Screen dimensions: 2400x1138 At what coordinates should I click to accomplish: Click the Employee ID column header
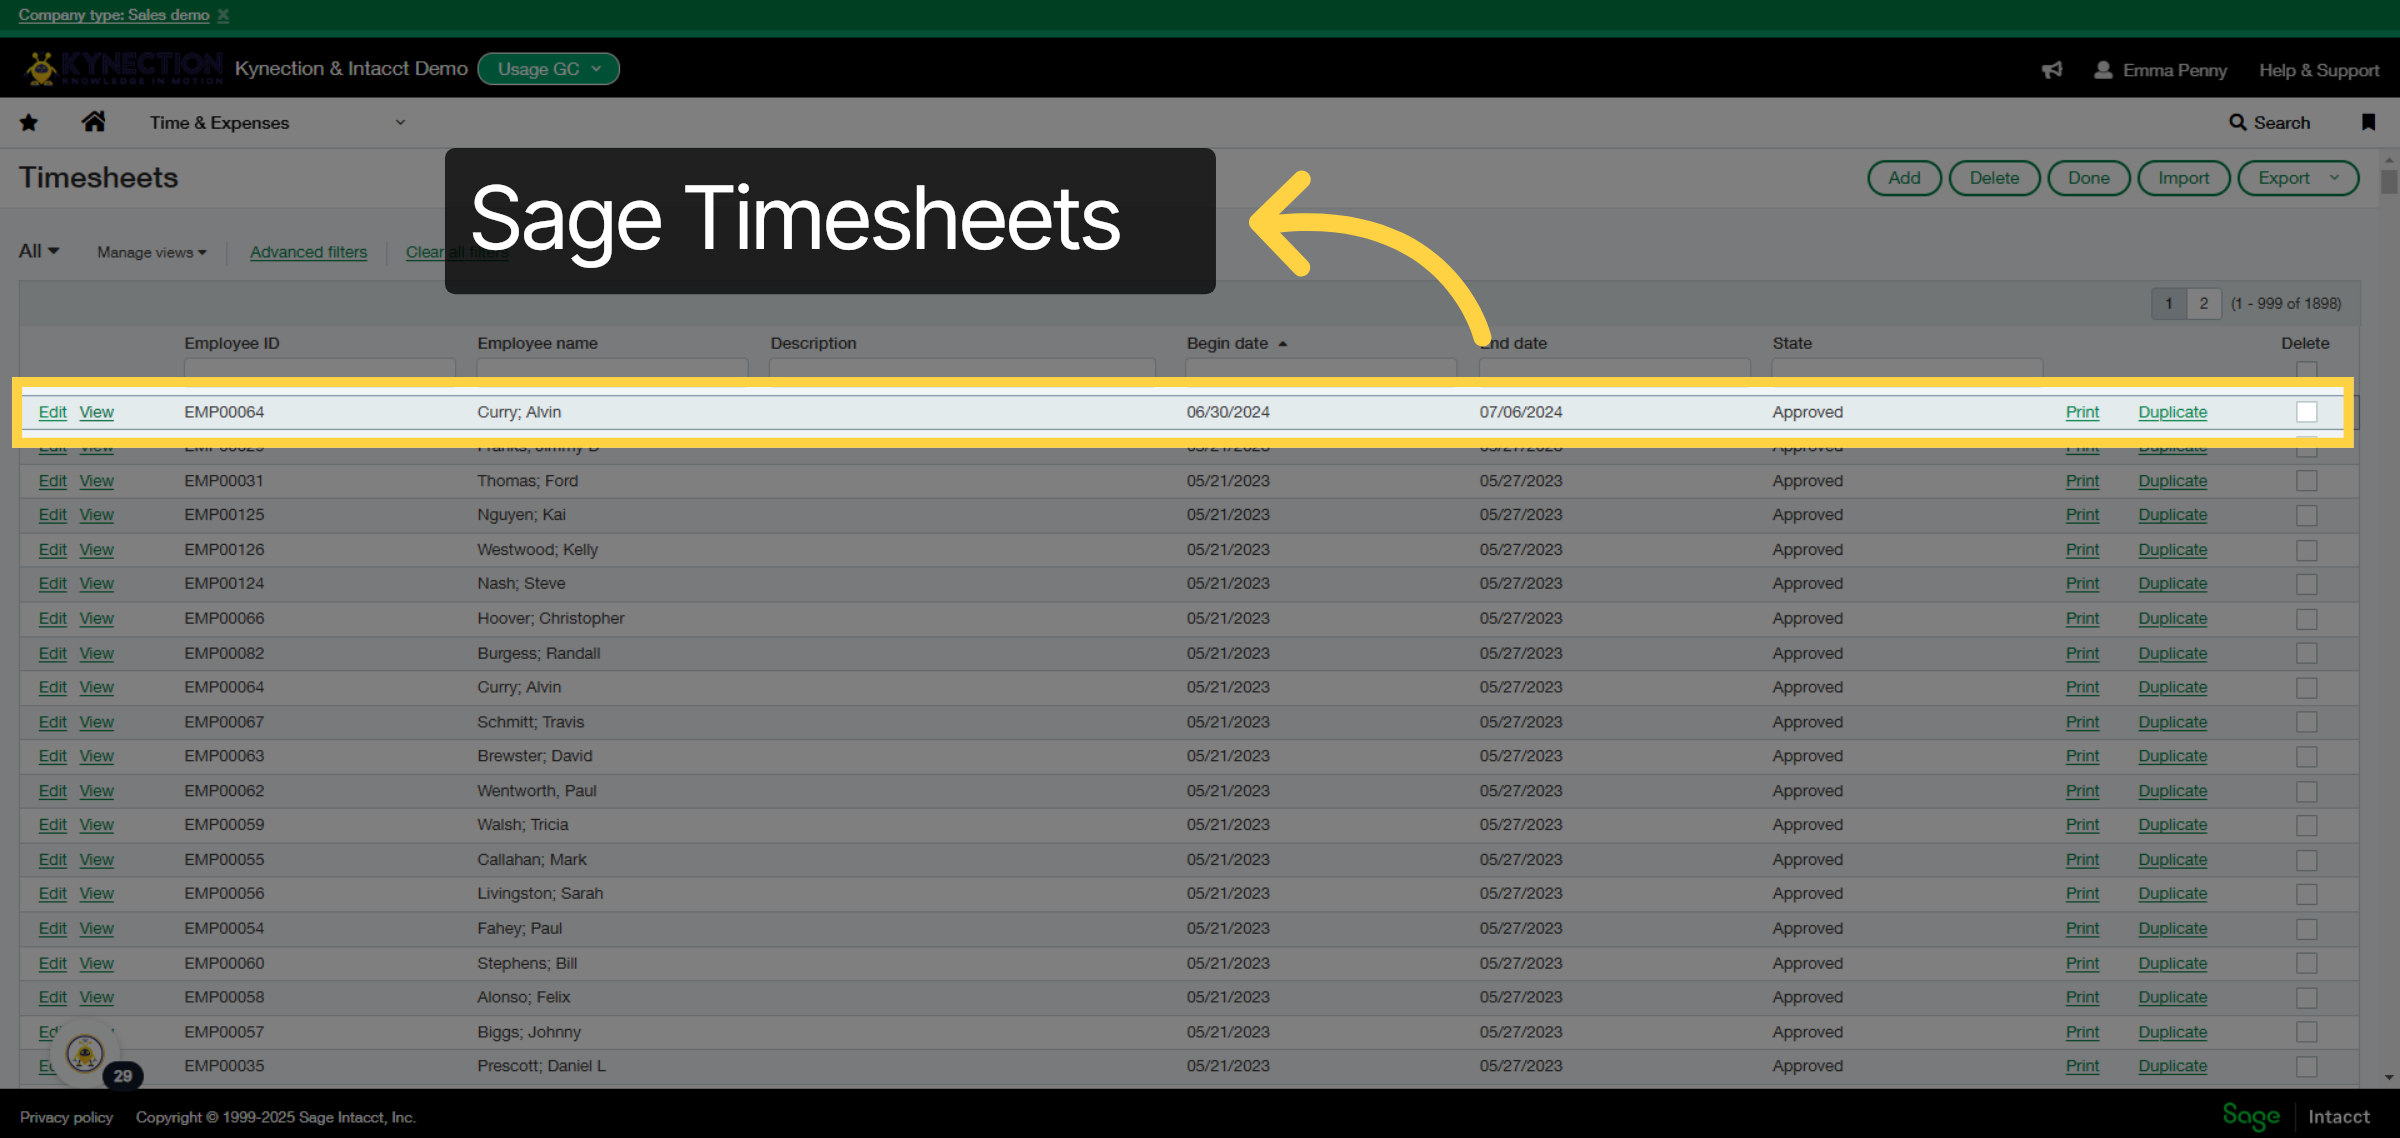231,343
